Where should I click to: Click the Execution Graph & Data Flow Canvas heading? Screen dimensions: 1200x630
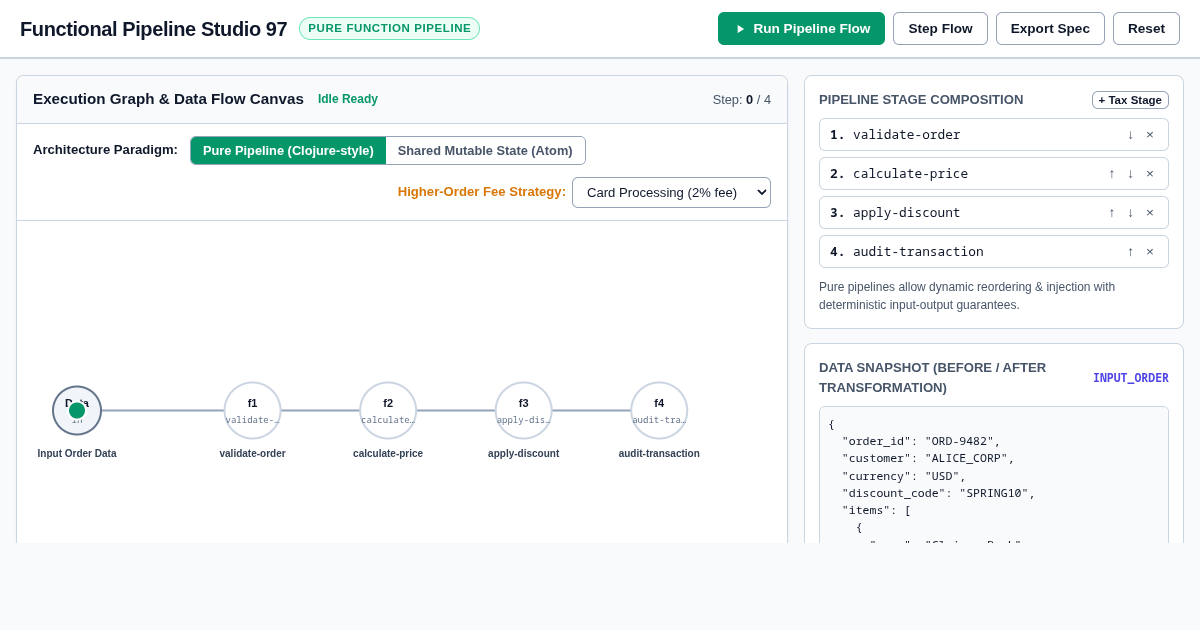(x=168, y=99)
